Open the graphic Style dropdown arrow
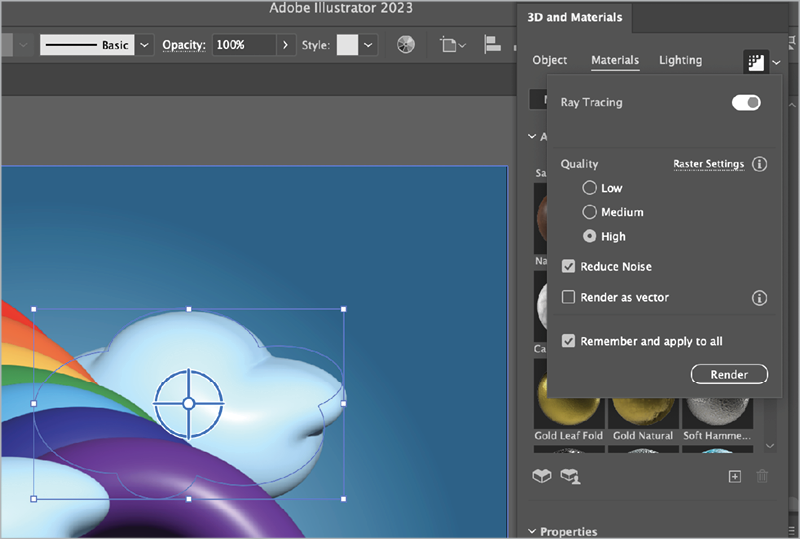This screenshot has width=800, height=539. 368,45
